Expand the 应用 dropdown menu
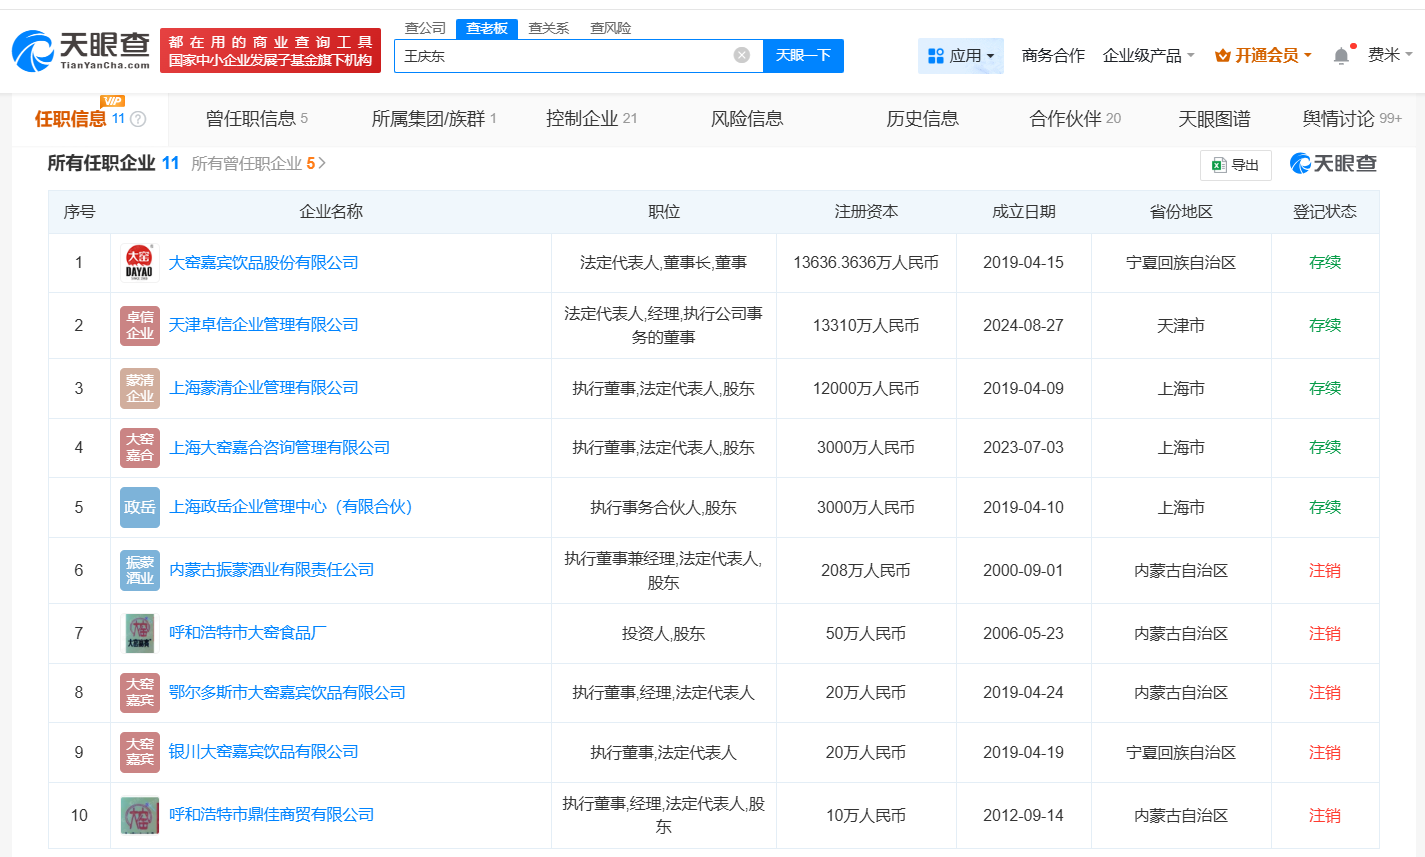The image size is (1425, 857). [960, 56]
